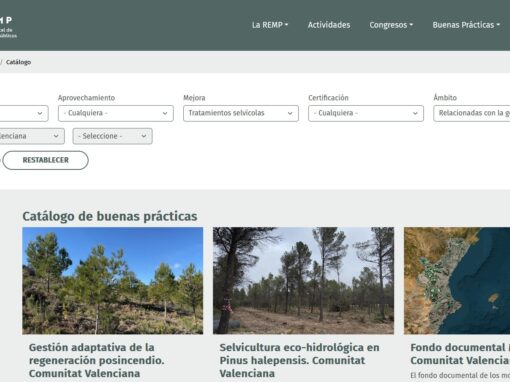Screen dimensions: 510x382
Task: Open 'Selvicultura eco-hidrológica en Pinus halepensis' title
Action: coord(299,360)
